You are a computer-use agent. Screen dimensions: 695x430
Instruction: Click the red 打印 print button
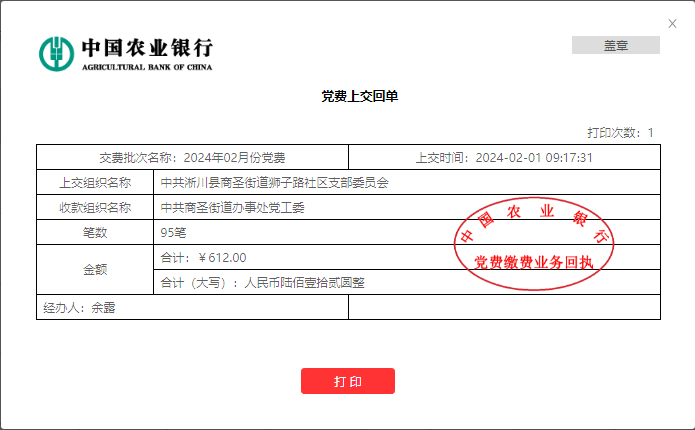(x=348, y=381)
